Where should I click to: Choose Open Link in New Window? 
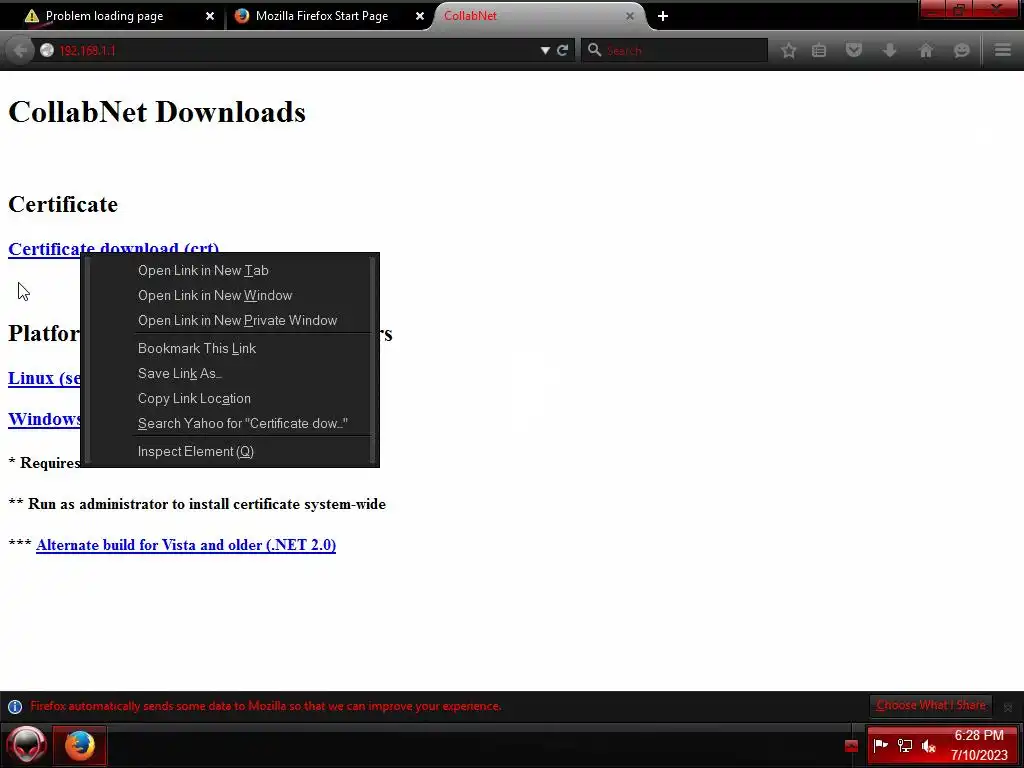(x=229, y=295)
